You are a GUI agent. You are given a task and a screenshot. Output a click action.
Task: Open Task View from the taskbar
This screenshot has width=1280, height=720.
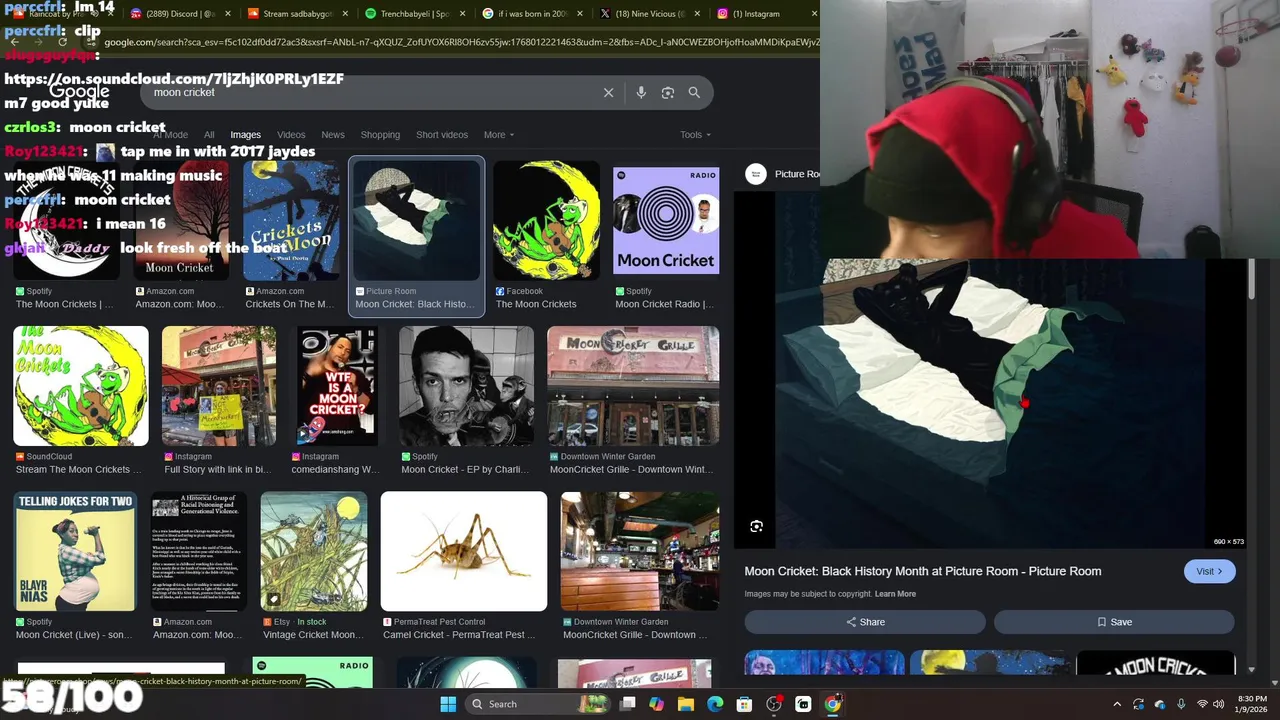628,704
